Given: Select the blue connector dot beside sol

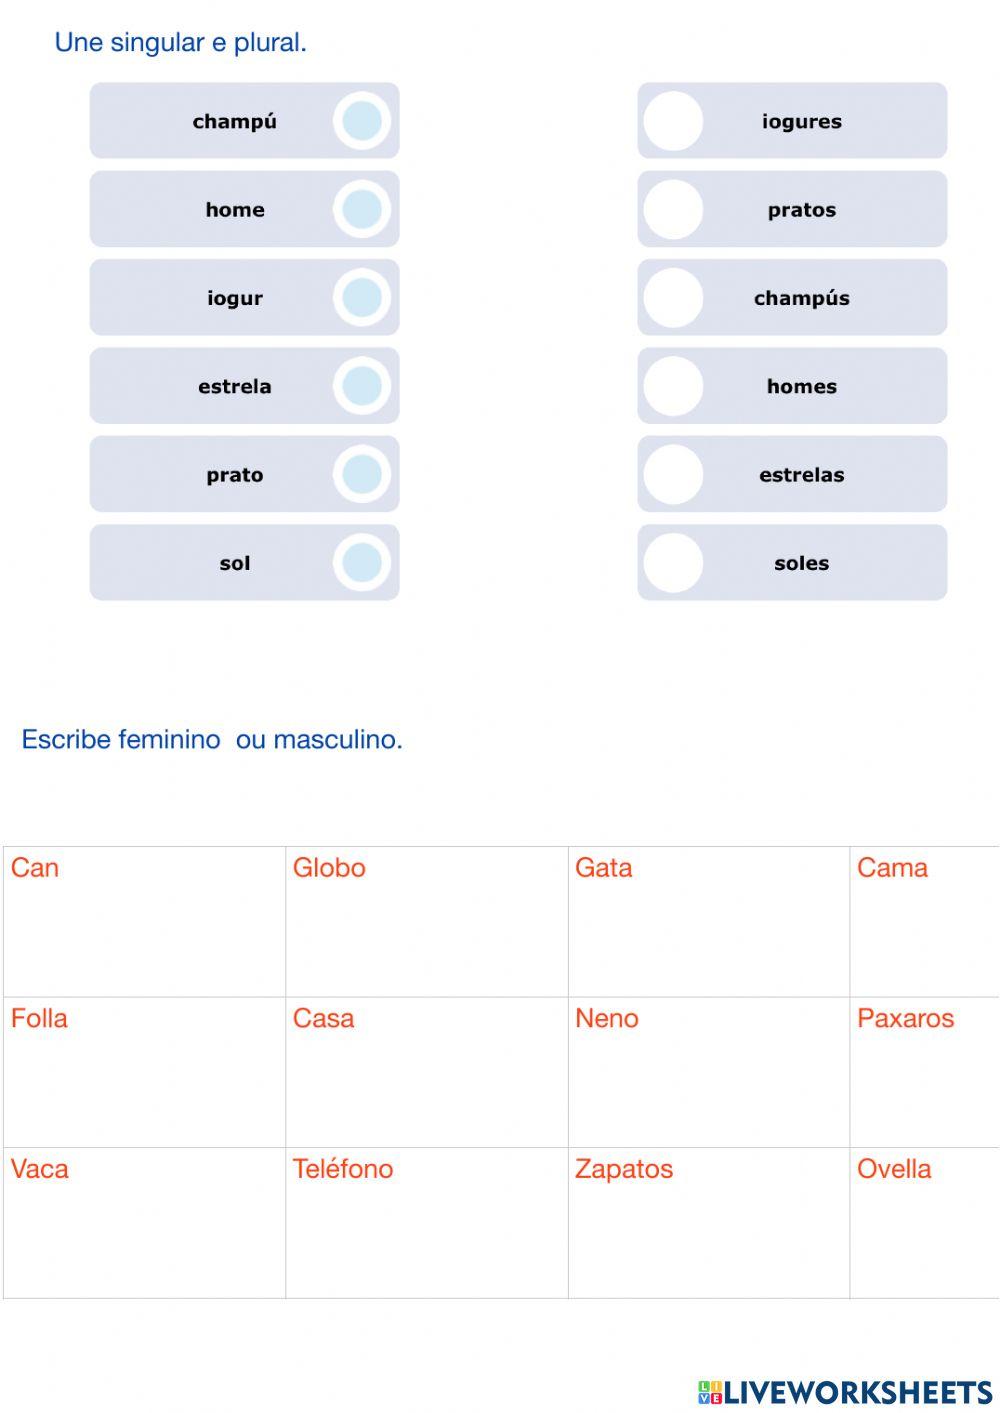Looking at the screenshot, I should [x=361, y=563].
